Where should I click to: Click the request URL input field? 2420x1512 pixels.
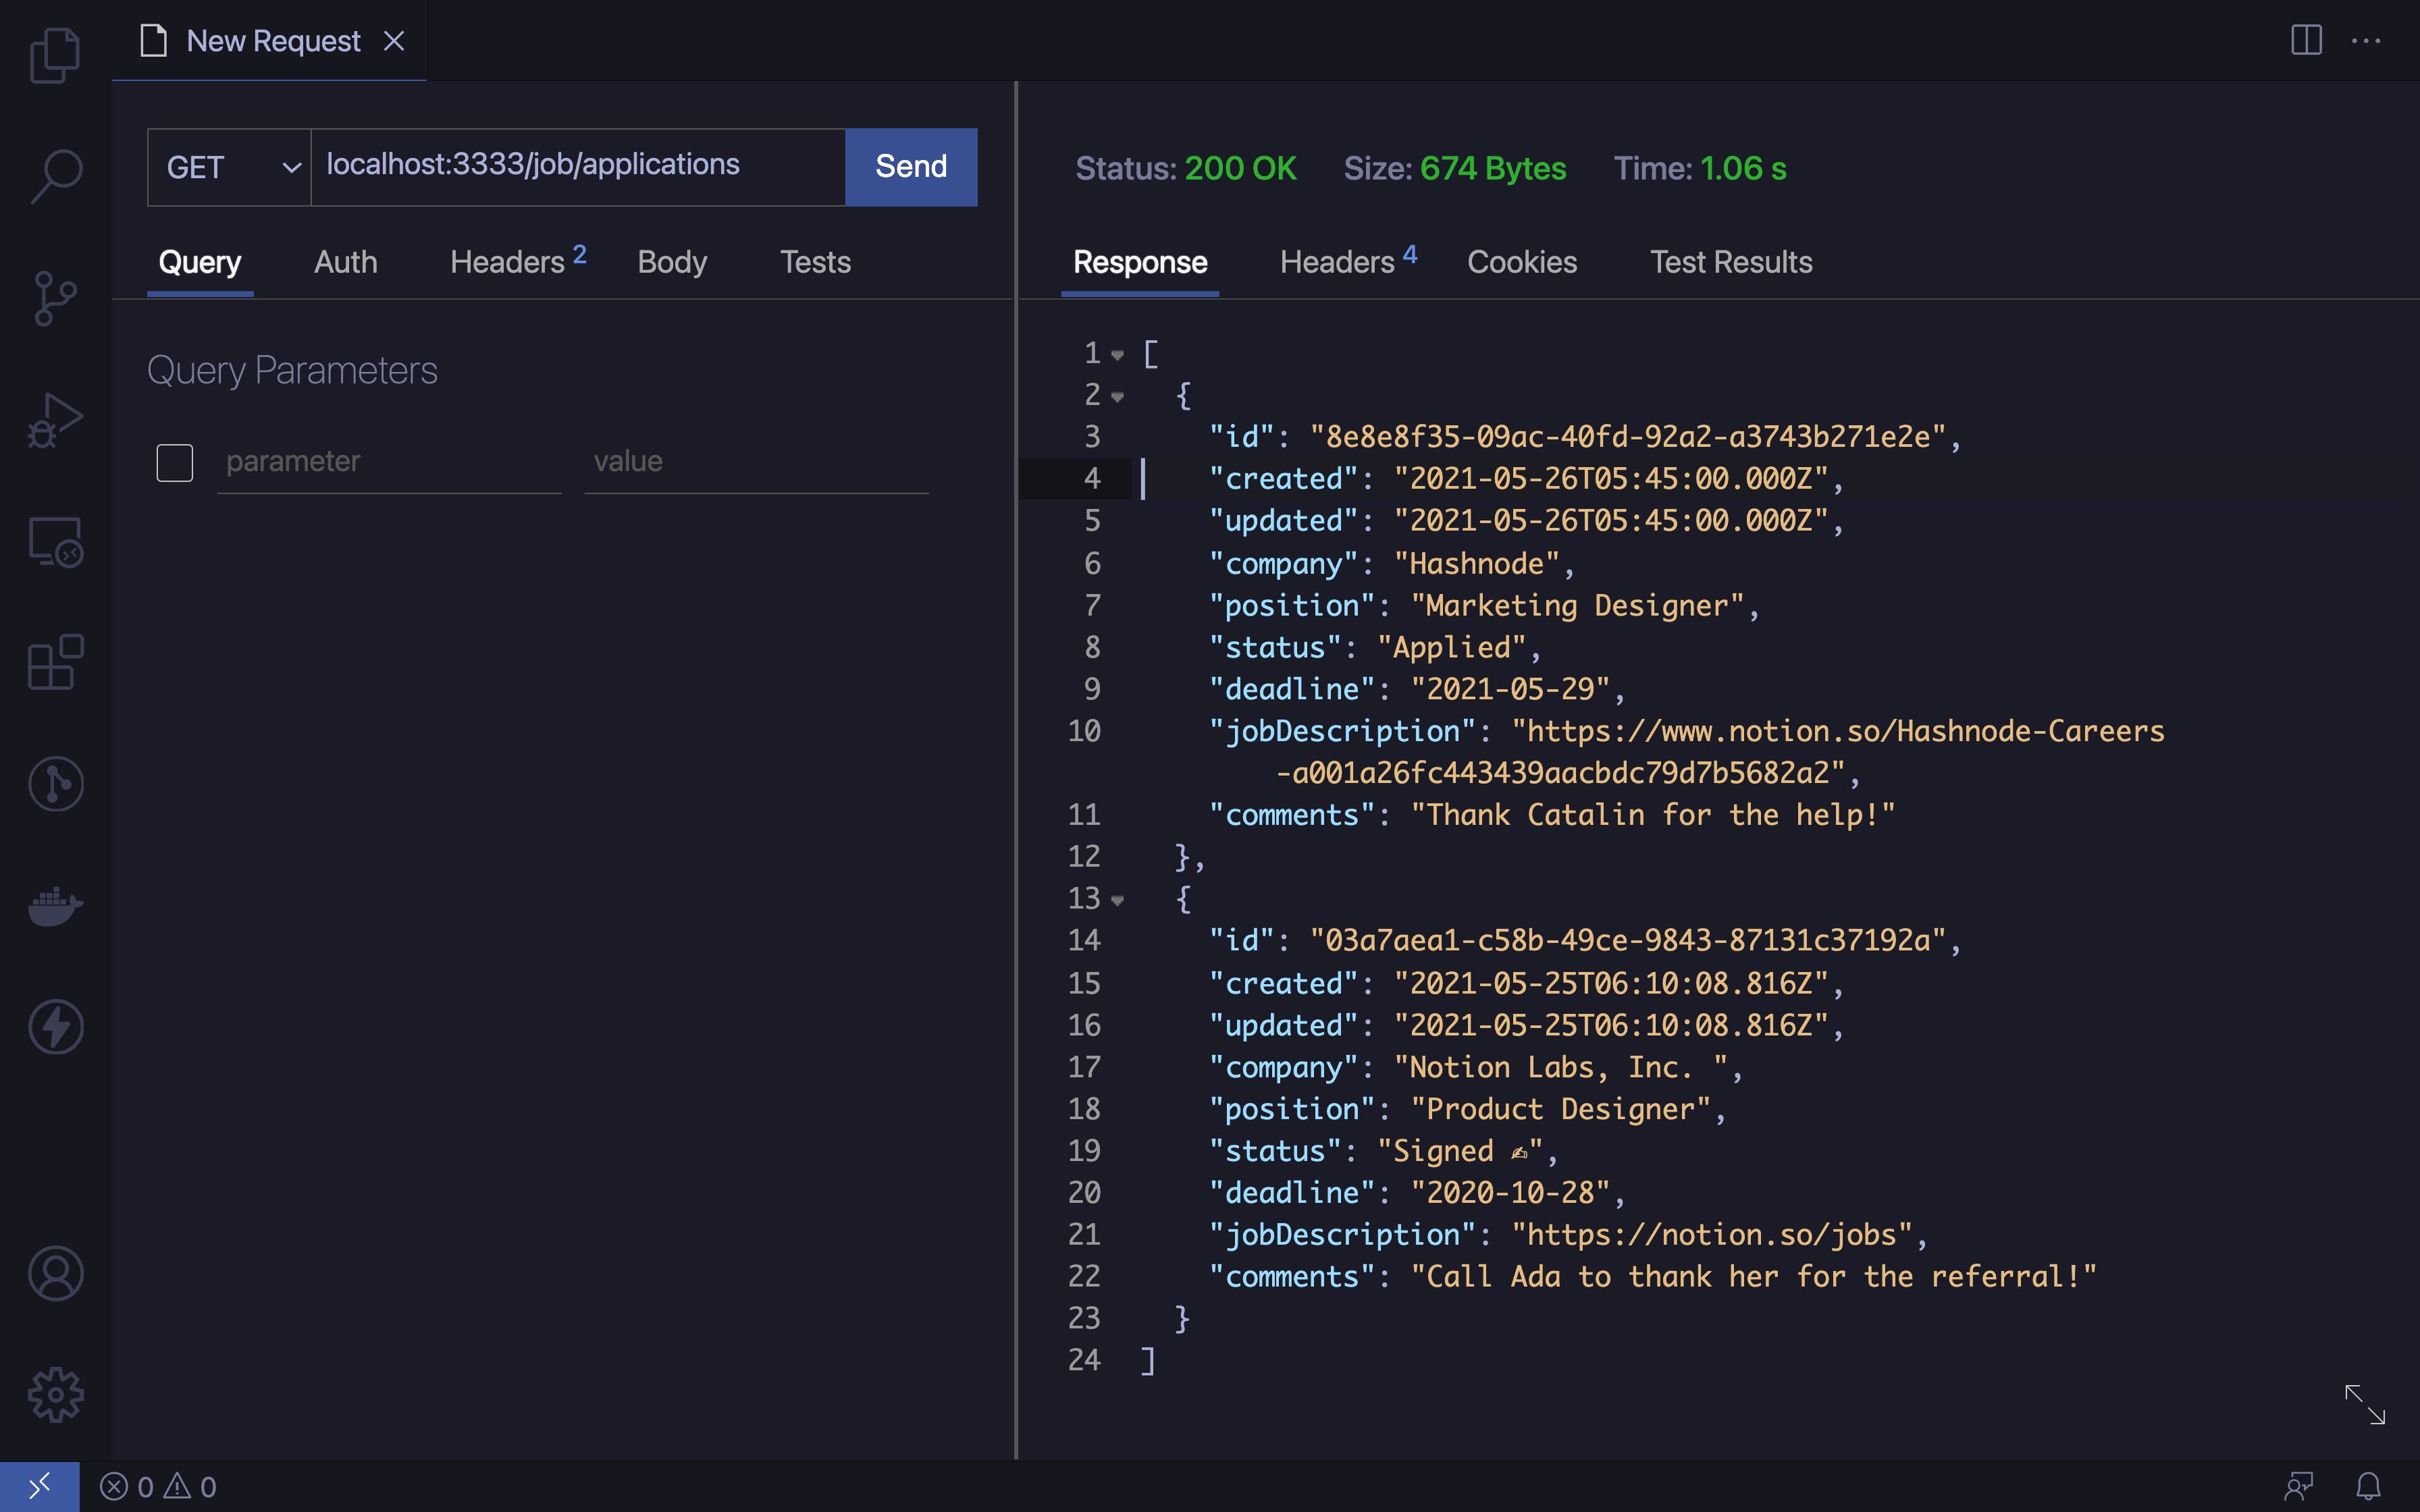577,165
